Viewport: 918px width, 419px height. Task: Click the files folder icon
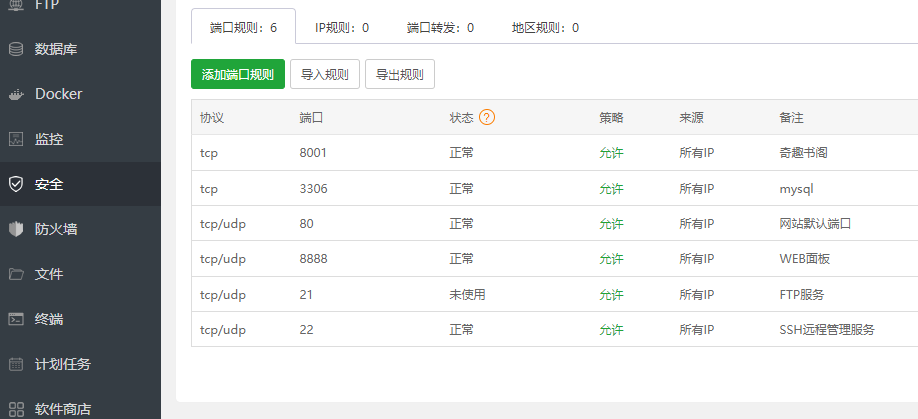click(16, 274)
